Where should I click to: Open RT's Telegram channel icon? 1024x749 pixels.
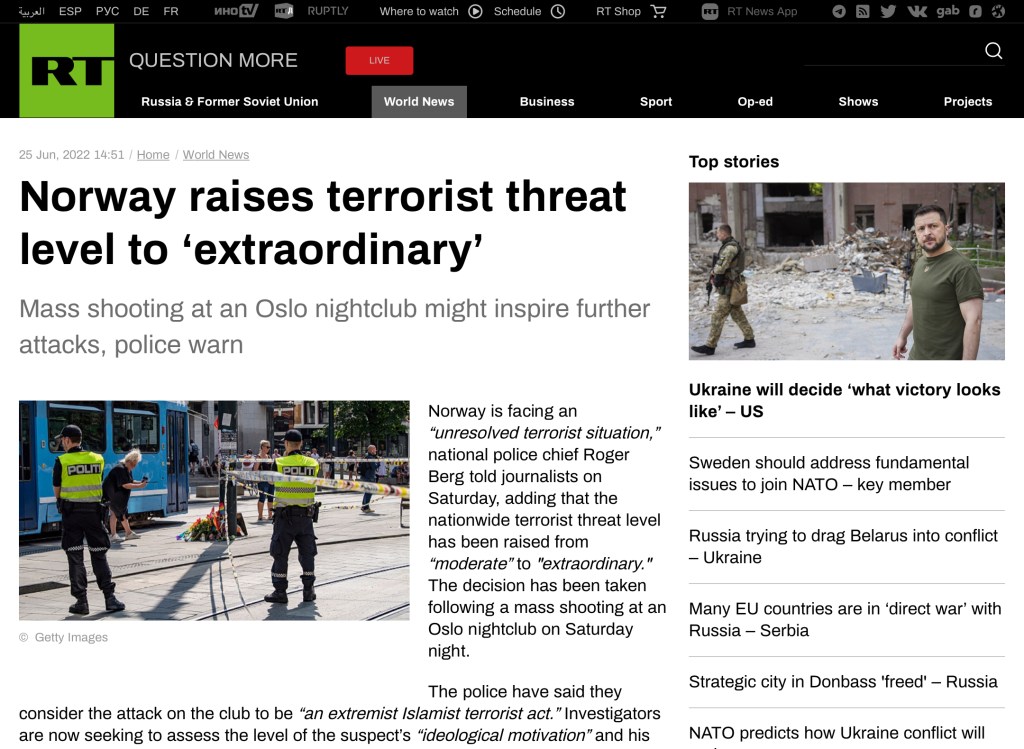point(838,12)
